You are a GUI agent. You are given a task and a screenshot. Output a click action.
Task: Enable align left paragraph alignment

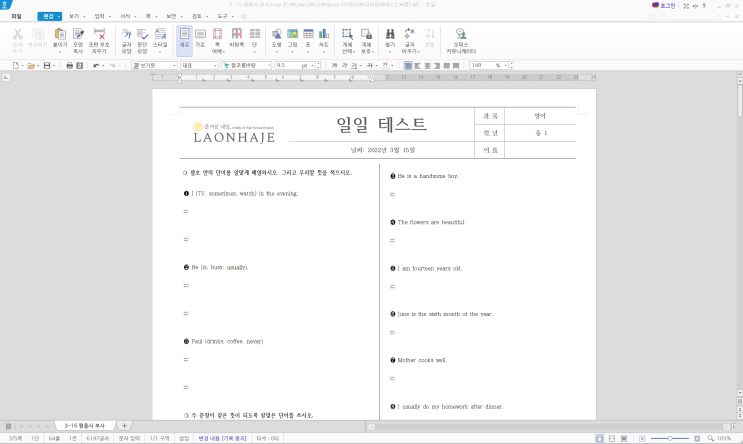pyautogui.click(x=418, y=65)
